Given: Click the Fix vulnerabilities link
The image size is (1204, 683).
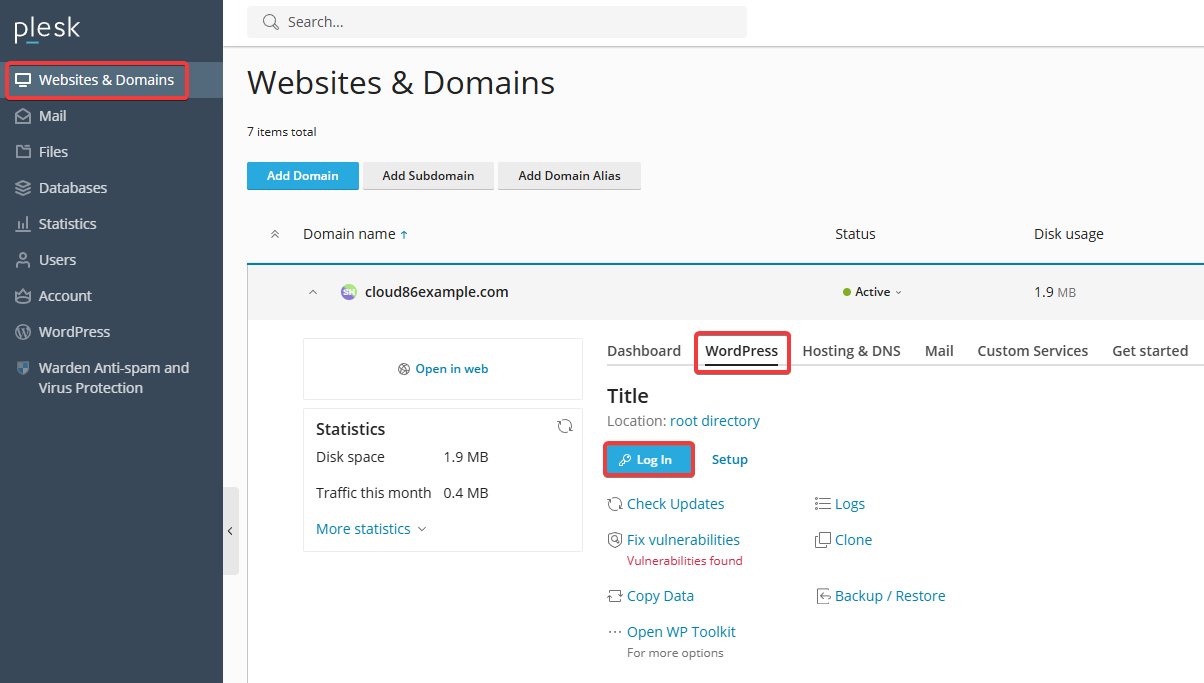Looking at the screenshot, I should tap(684, 540).
